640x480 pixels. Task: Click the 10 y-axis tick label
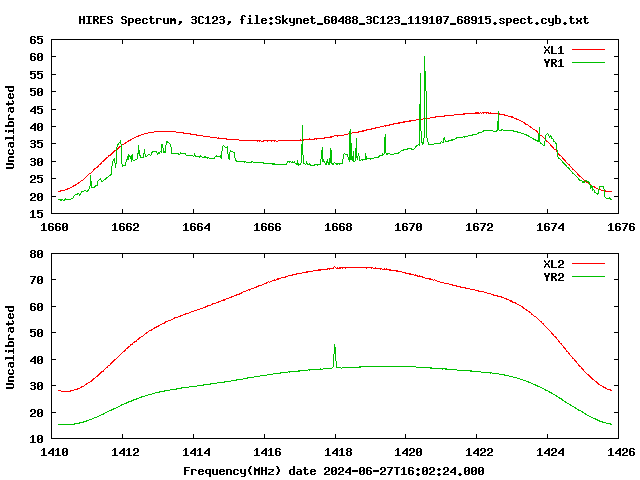pos(36,439)
